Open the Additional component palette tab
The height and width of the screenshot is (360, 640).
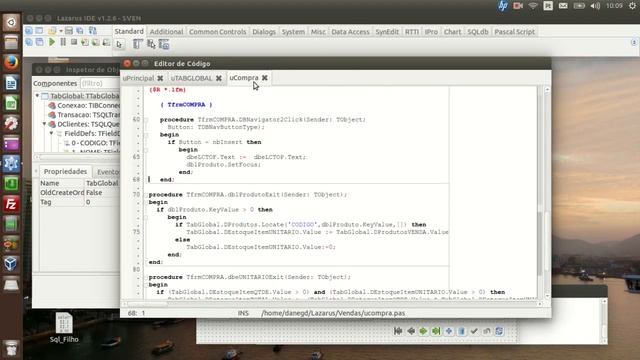tap(166, 31)
